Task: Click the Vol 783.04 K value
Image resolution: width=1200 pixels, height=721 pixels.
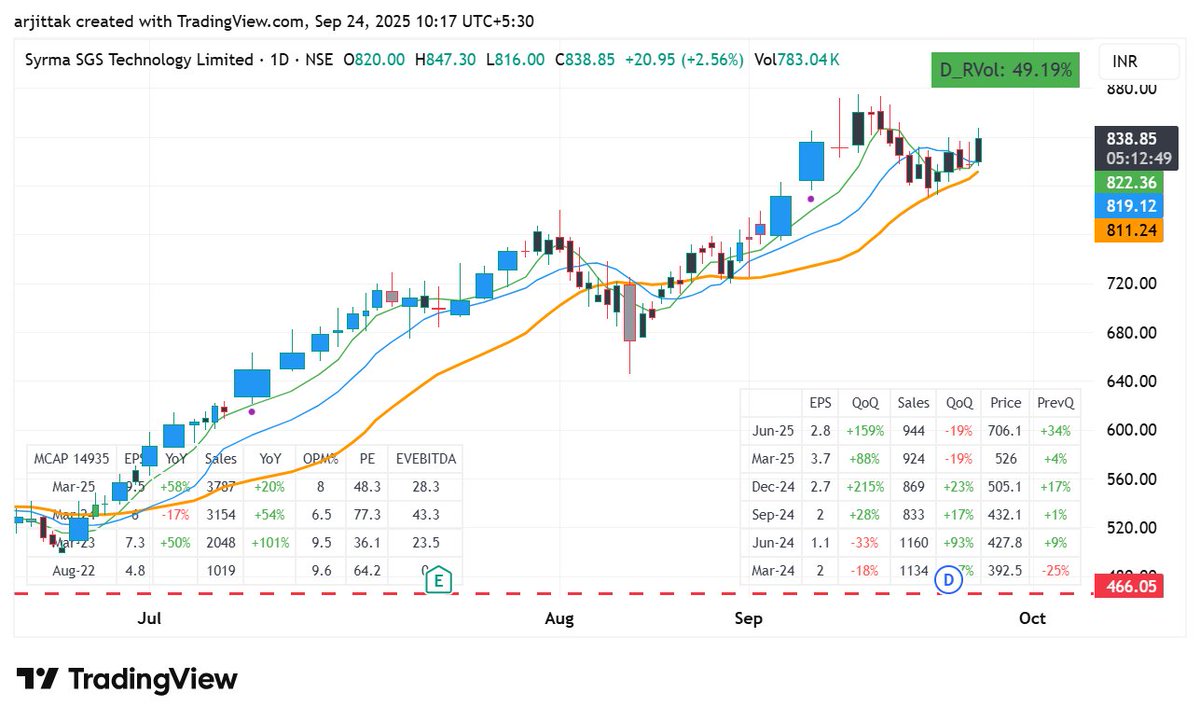Action: coord(797,60)
